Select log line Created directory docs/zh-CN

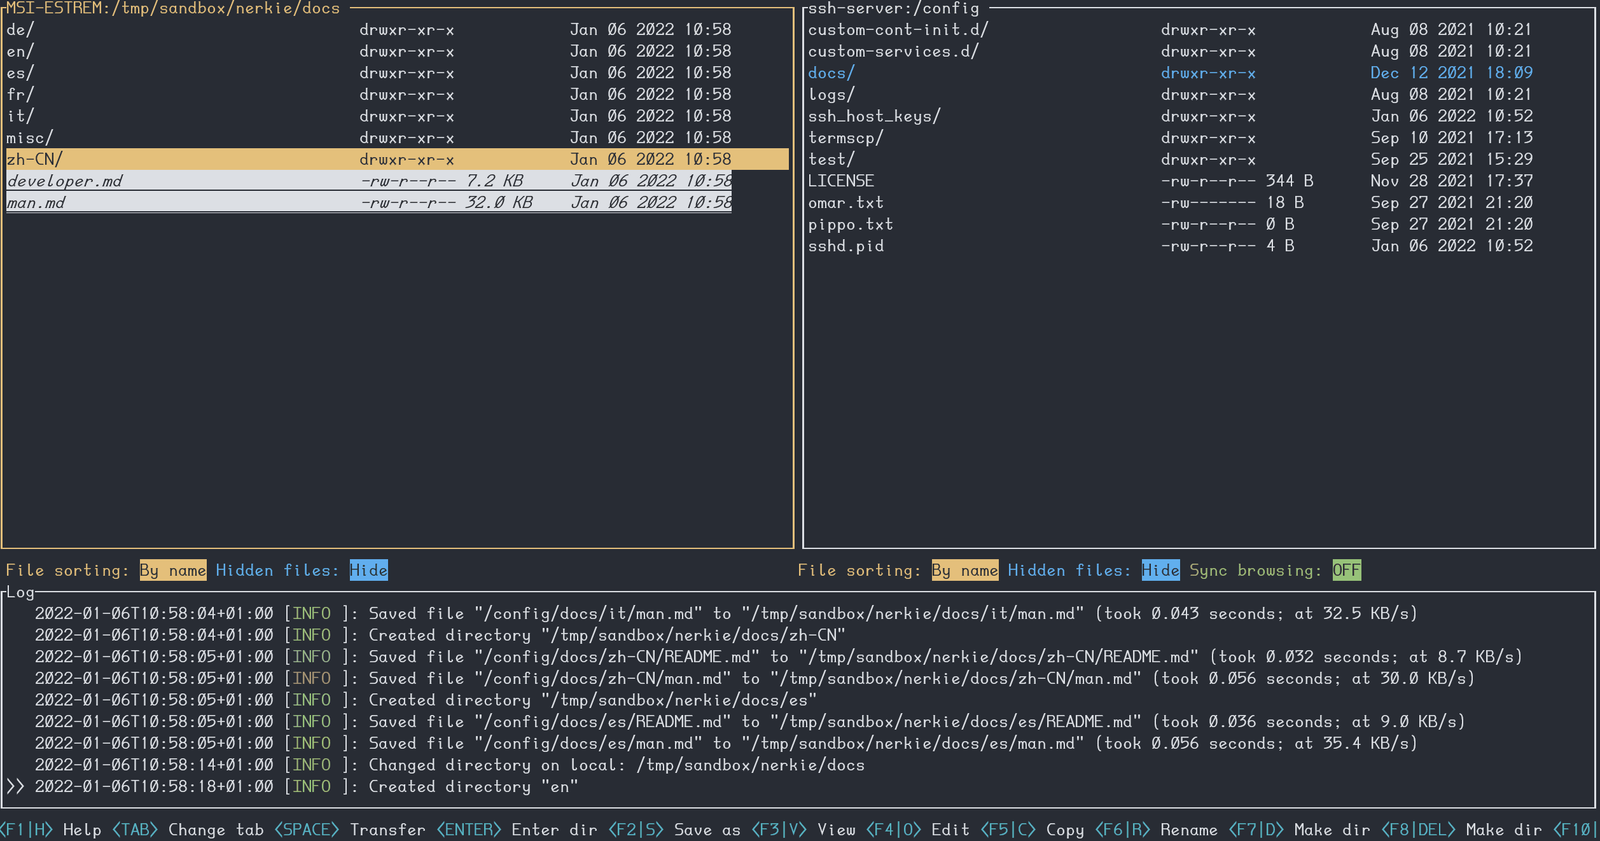pos(440,635)
